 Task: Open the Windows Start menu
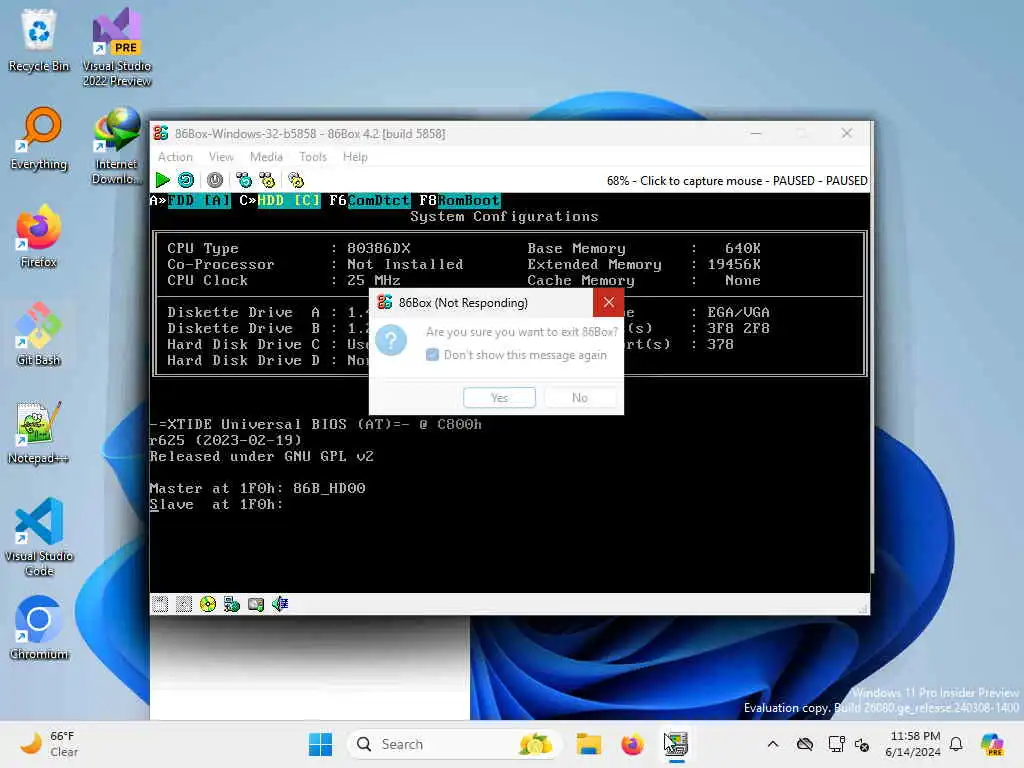click(321, 744)
